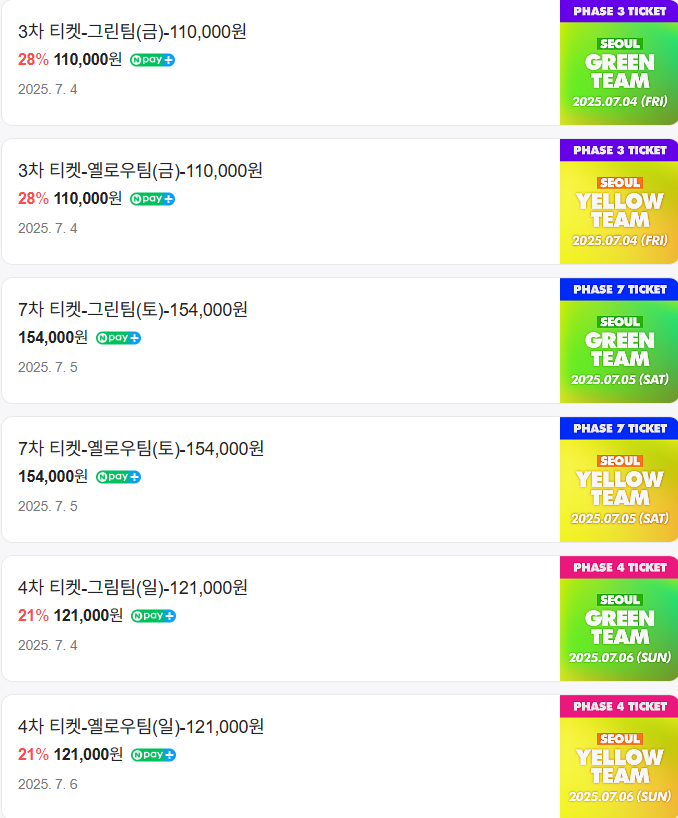
Task: Click the PHASE 3 TICKET banner on the top image
Action: click(x=618, y=11)
